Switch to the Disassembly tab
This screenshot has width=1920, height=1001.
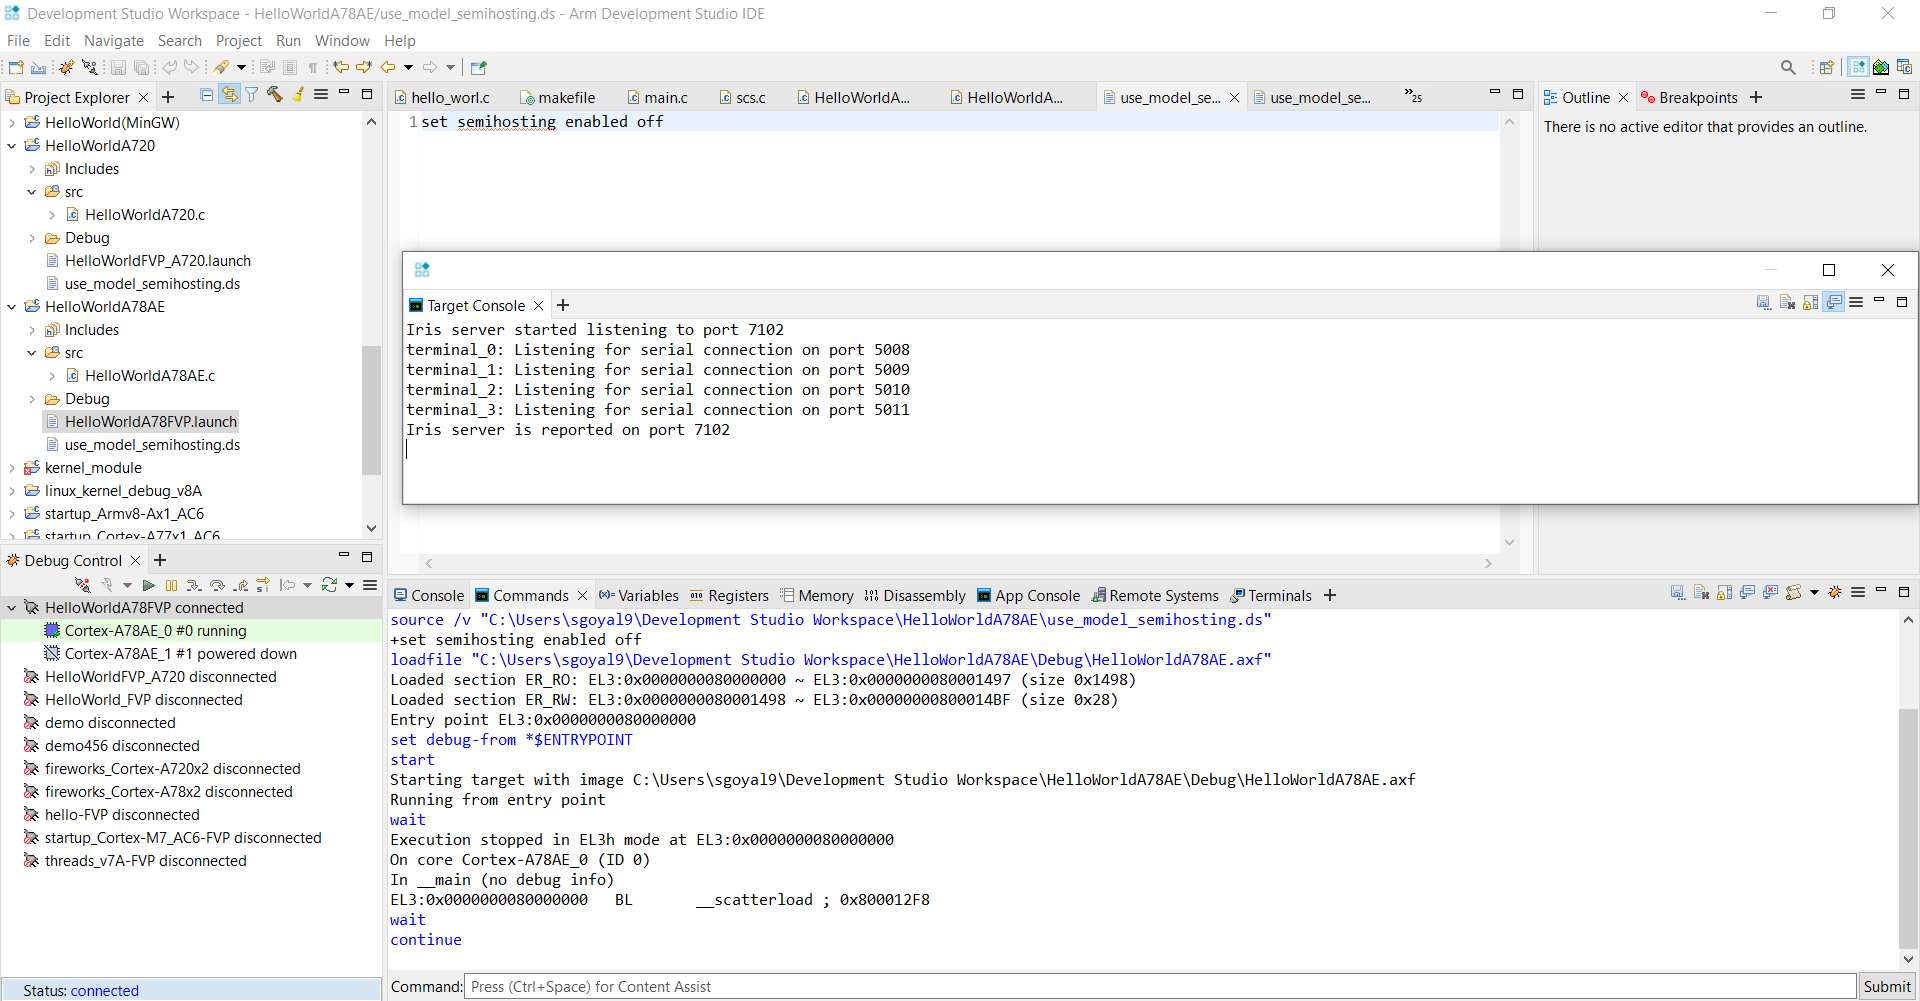915,596
